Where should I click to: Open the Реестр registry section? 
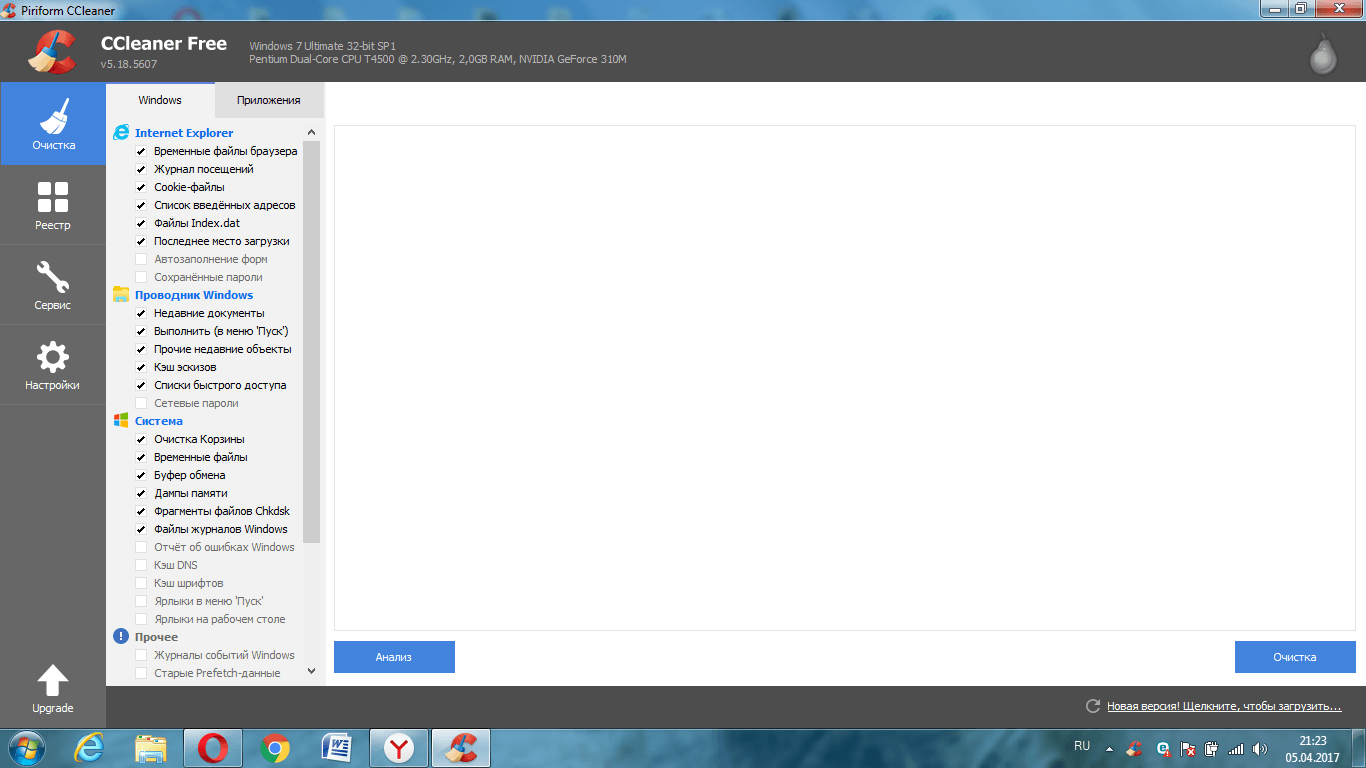click(x=53, y=205)
